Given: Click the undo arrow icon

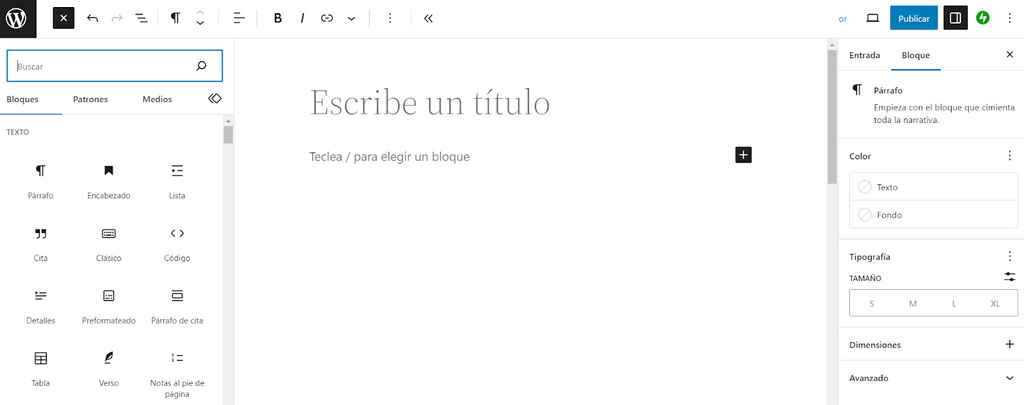Looking at the screenshot, I should click(x=93, y=18).
